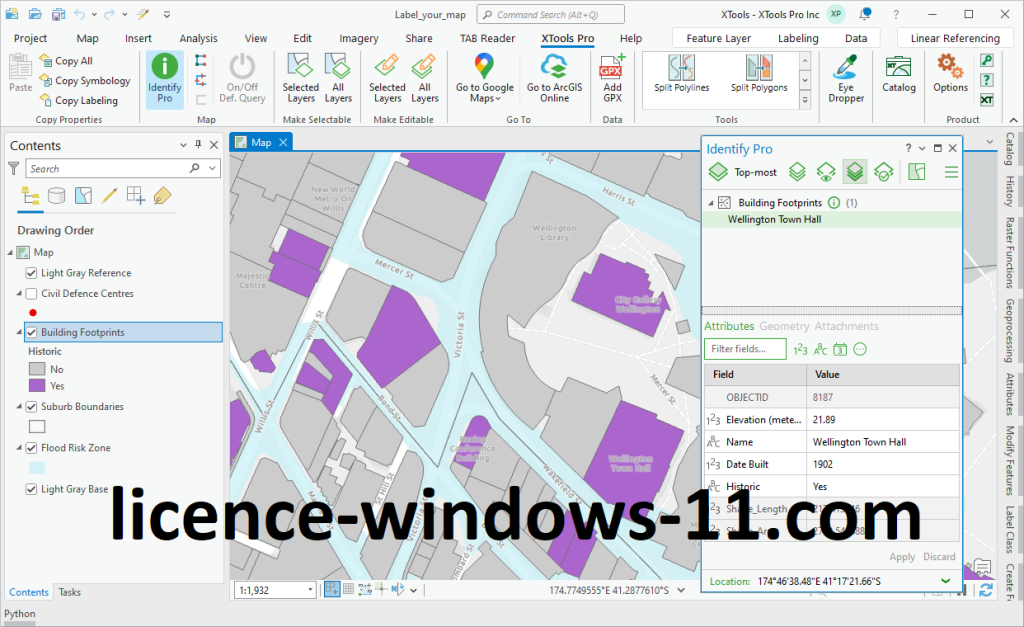Uncheck the Light Gray Reference layer
The height and width of the screenshot is (627, 1024).
[32, 273]
